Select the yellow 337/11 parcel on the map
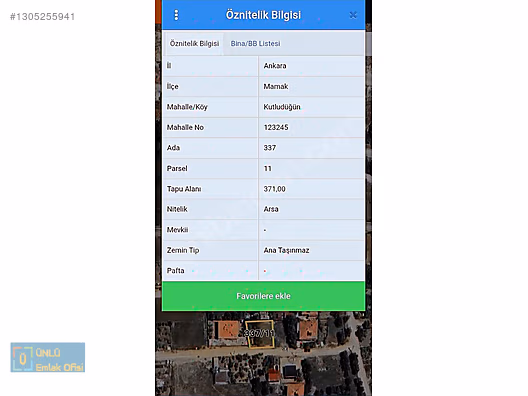This screenshot has width=528, height=396. point(260,334)
